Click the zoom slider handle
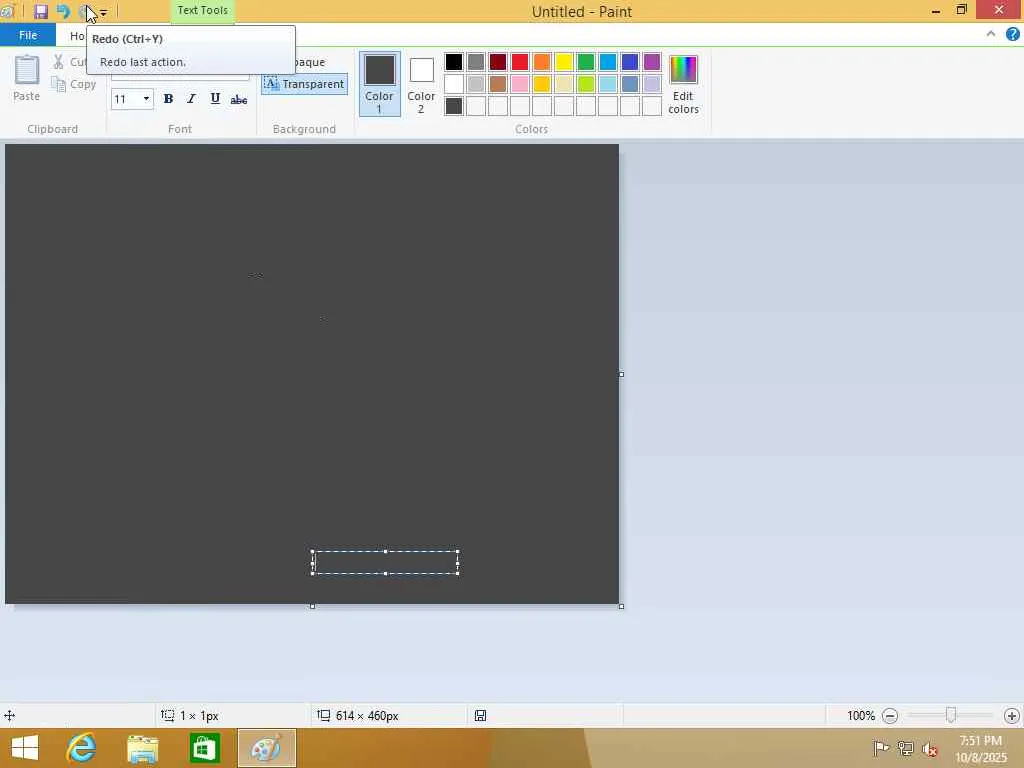 [x=951, y=716]
